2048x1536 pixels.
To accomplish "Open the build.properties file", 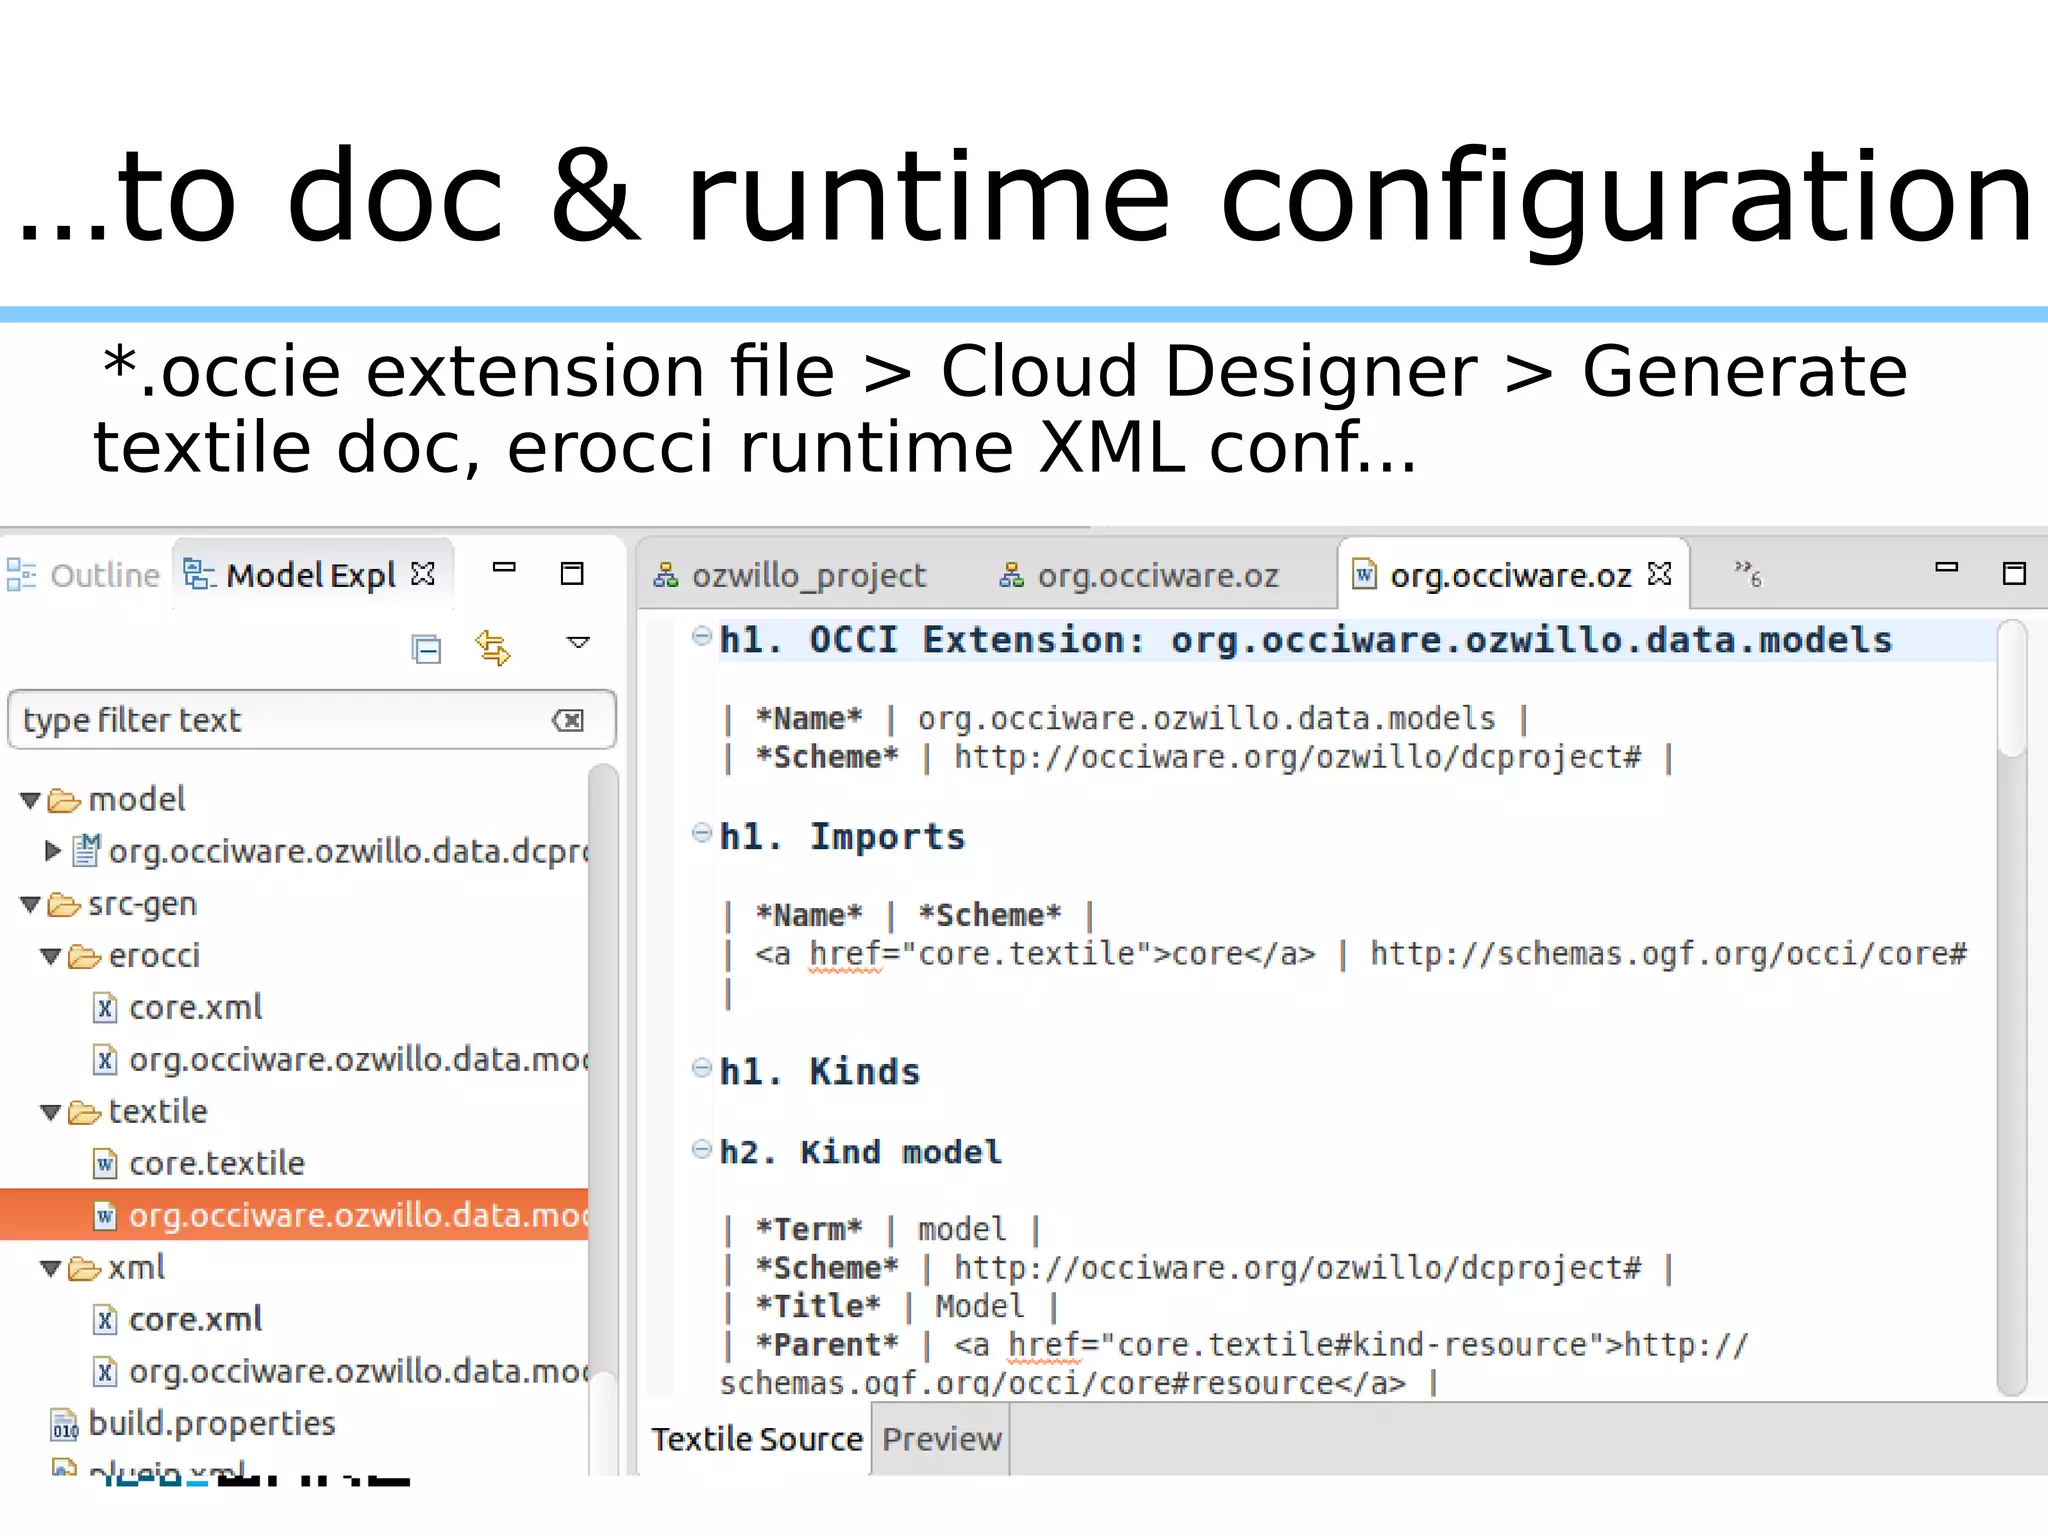I will click(211, 1423).
